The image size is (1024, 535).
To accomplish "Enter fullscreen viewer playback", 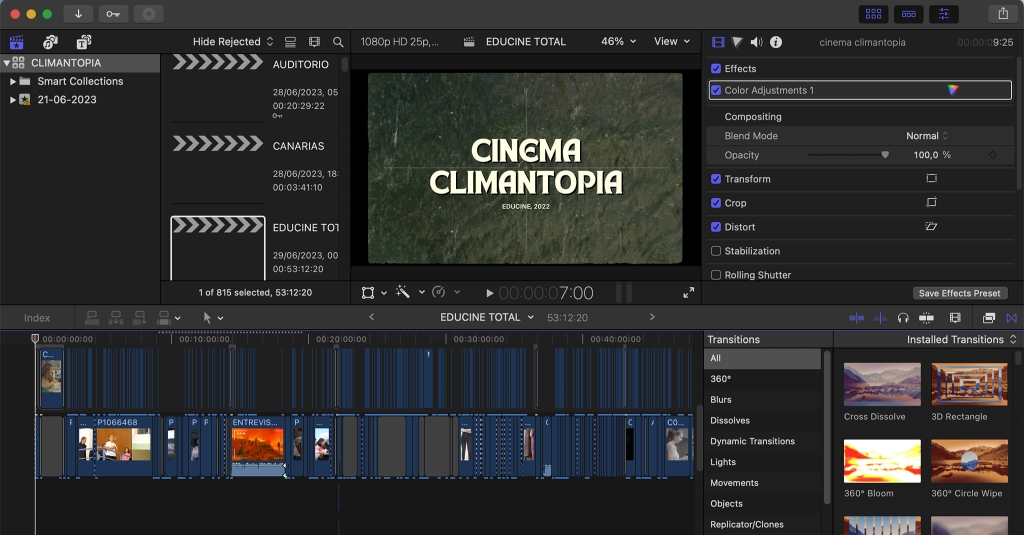I will (688, 293).
